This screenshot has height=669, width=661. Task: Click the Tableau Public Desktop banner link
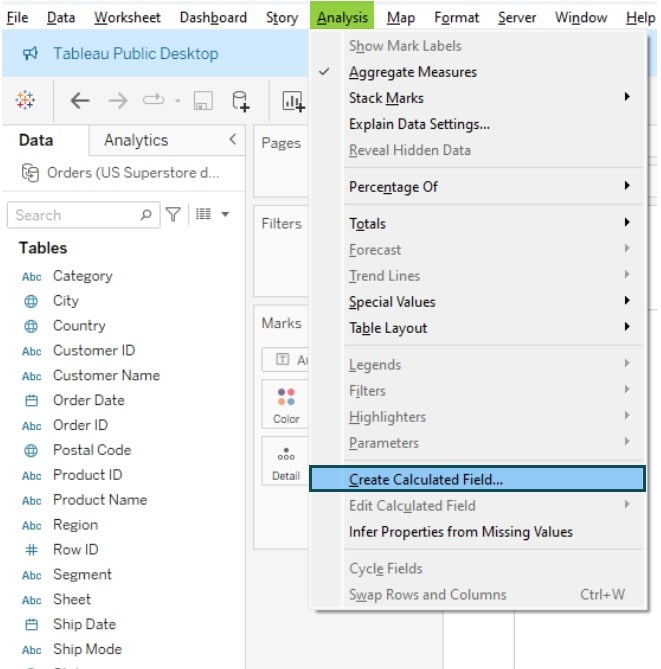pyautogui.click(x=135, y=54)
